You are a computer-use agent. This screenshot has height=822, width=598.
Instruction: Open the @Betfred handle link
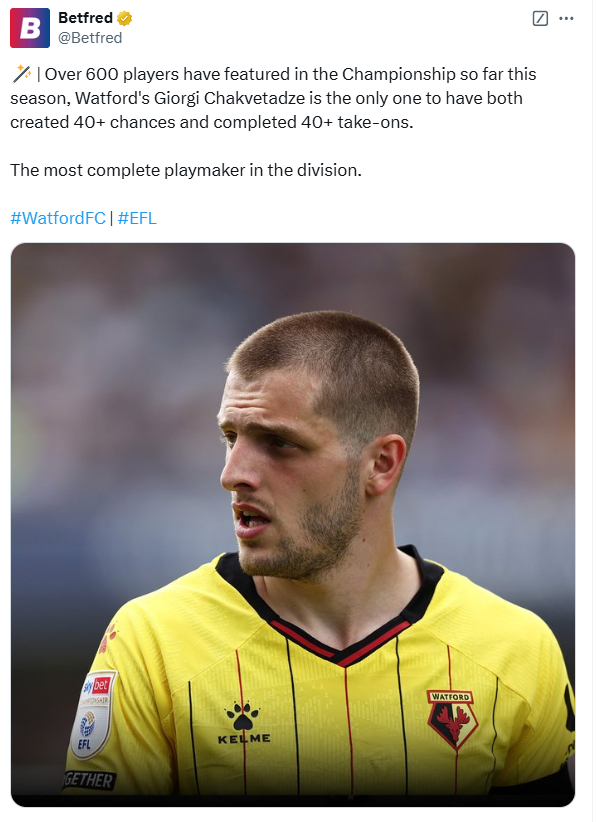click(x=90, y=38)
